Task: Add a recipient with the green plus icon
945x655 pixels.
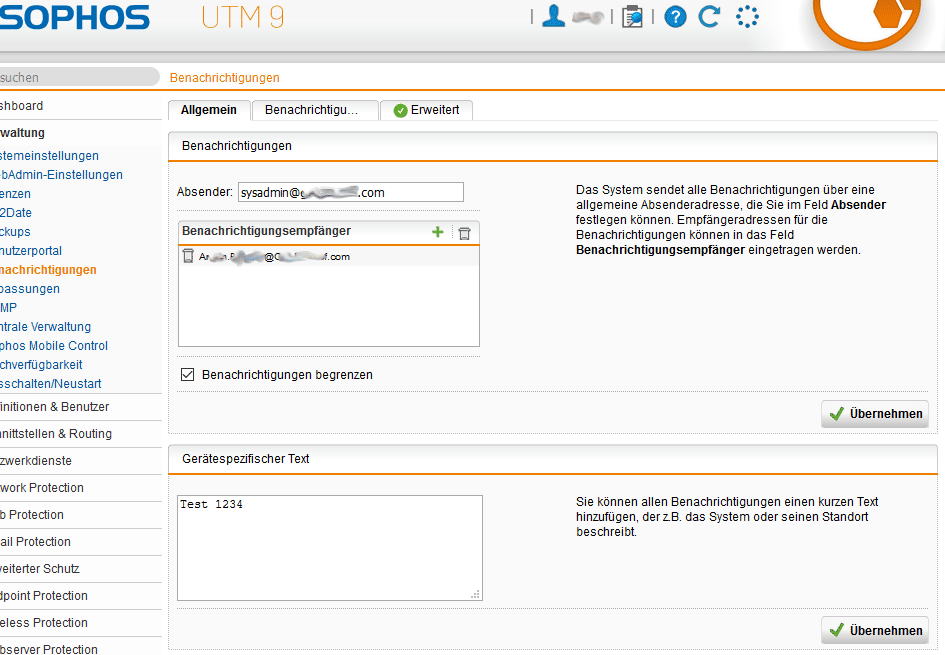Action: point(437,232)
